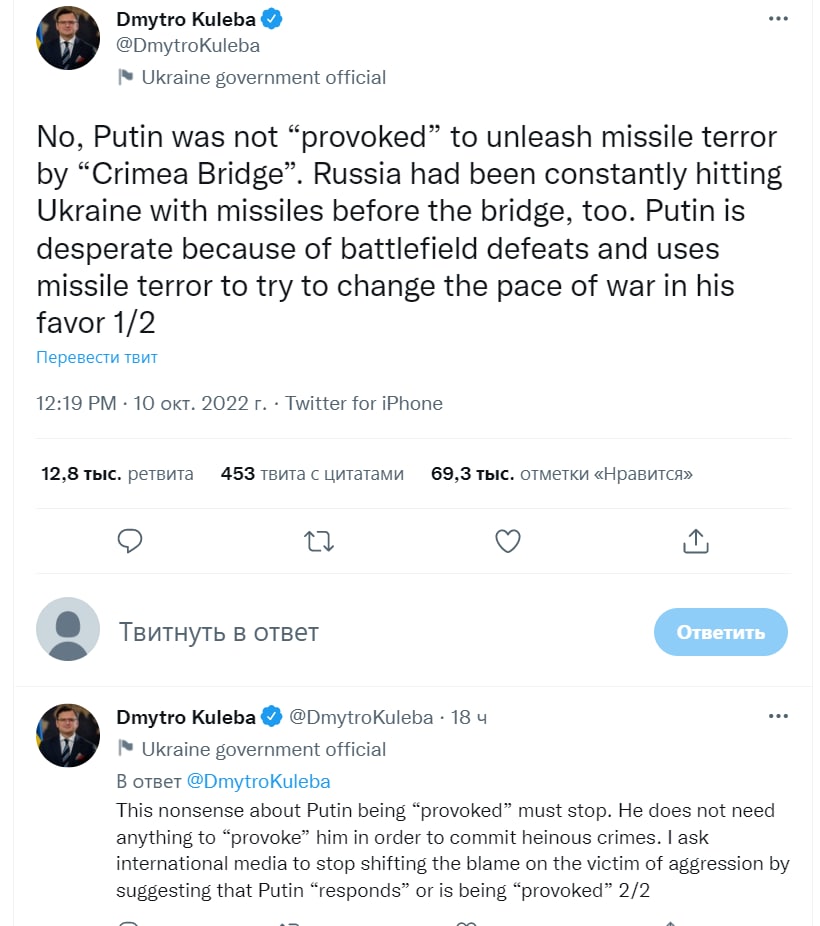Image resolution: width=820 pixels, height=926 pixels.
Task: Click the retweet arrows icon
Action: coord(319,541)
